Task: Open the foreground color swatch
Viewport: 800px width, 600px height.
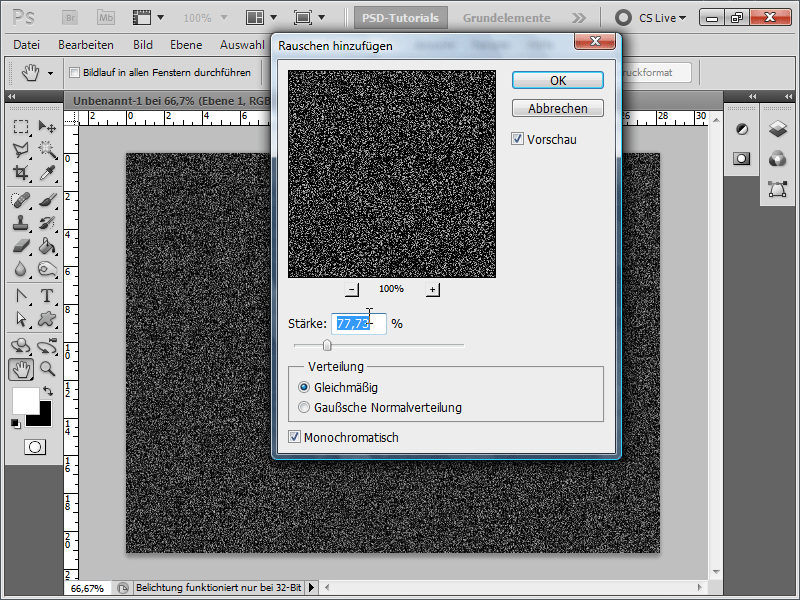Action: click(x=25, y=401)
